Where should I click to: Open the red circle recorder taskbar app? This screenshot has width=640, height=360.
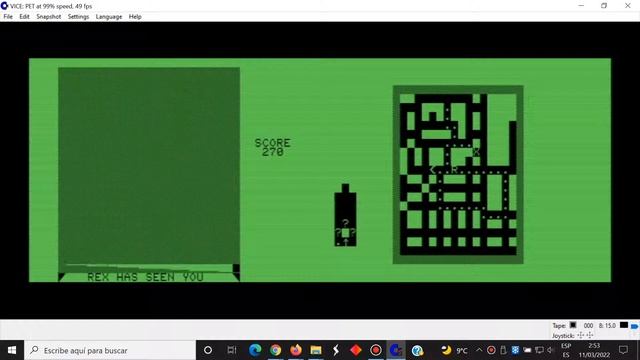(x=376, y=350)
